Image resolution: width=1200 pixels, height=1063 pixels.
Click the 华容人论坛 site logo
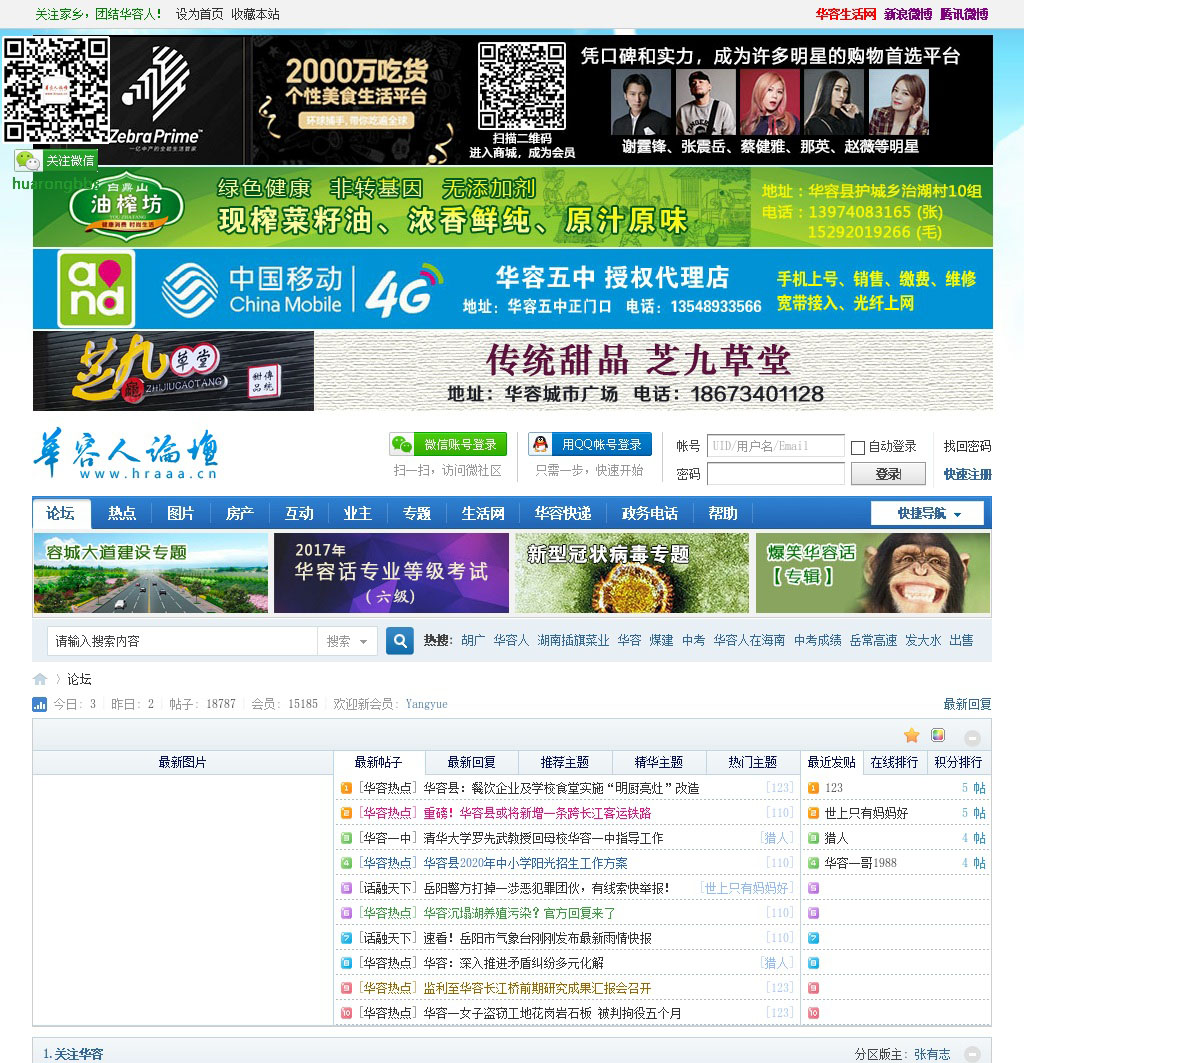[125, 454]
